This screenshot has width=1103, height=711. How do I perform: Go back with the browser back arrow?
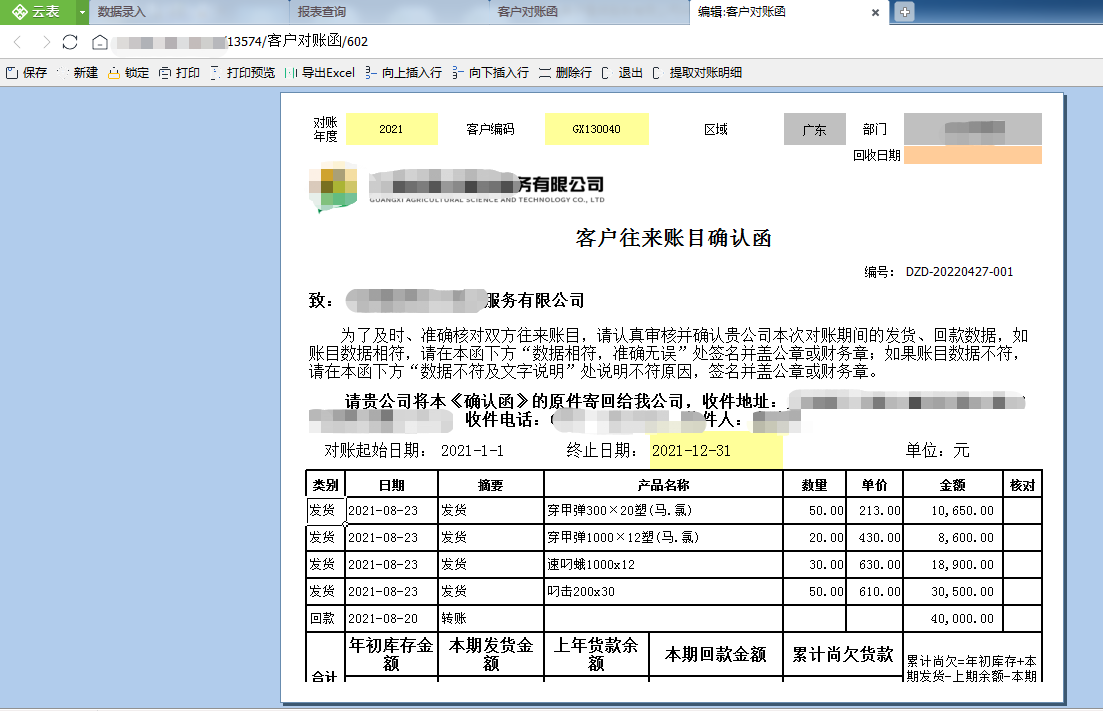coord(18,42)
